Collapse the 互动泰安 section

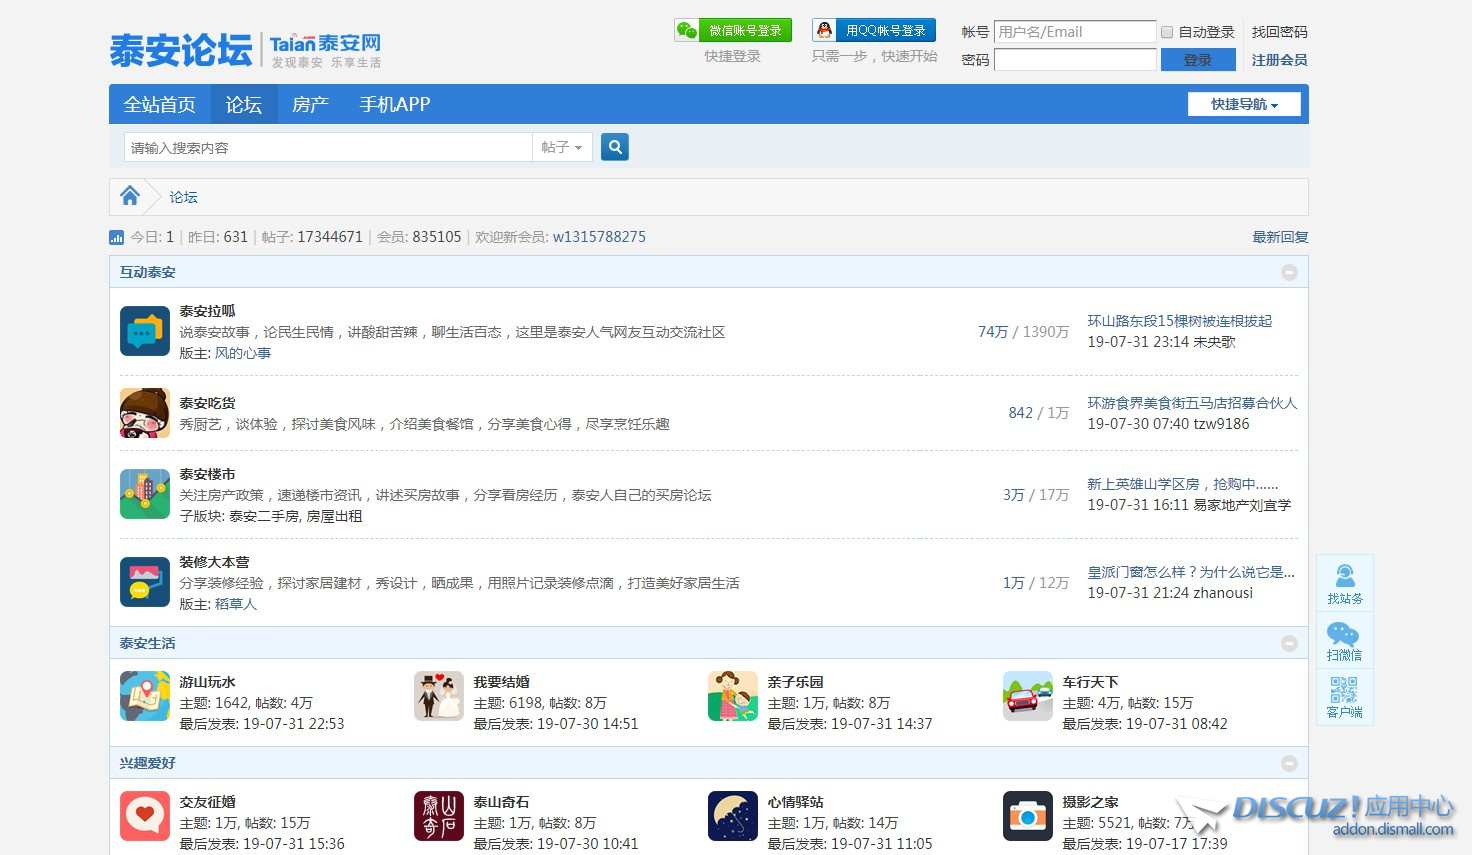(1289, 272)
